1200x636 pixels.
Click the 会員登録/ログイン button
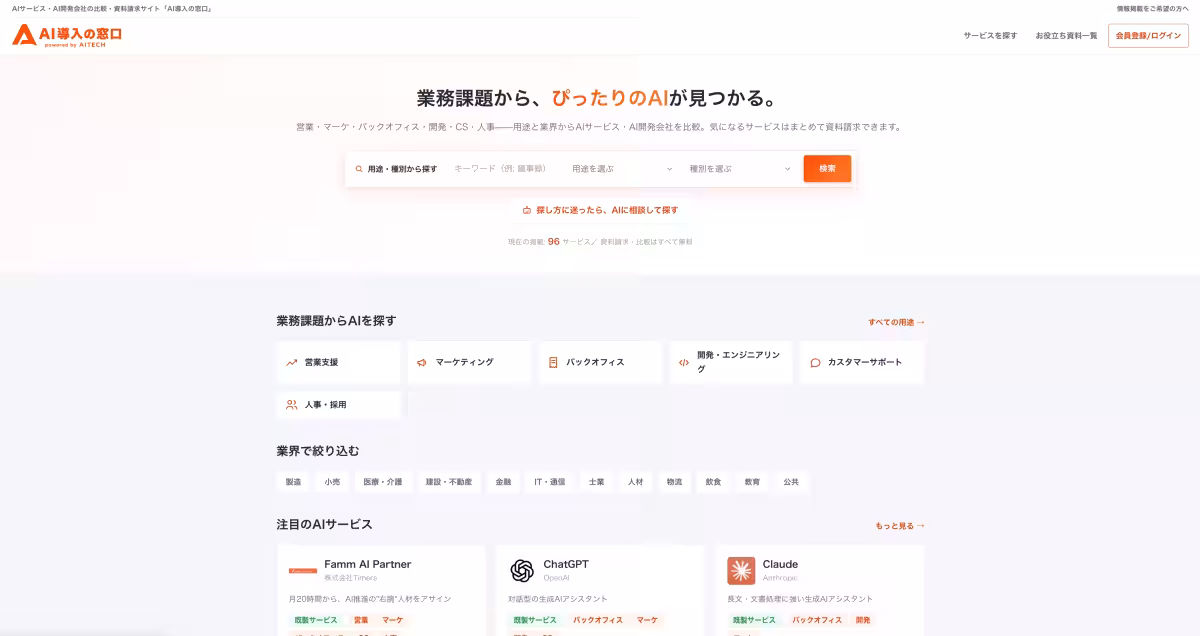(x=1148, y=36)
